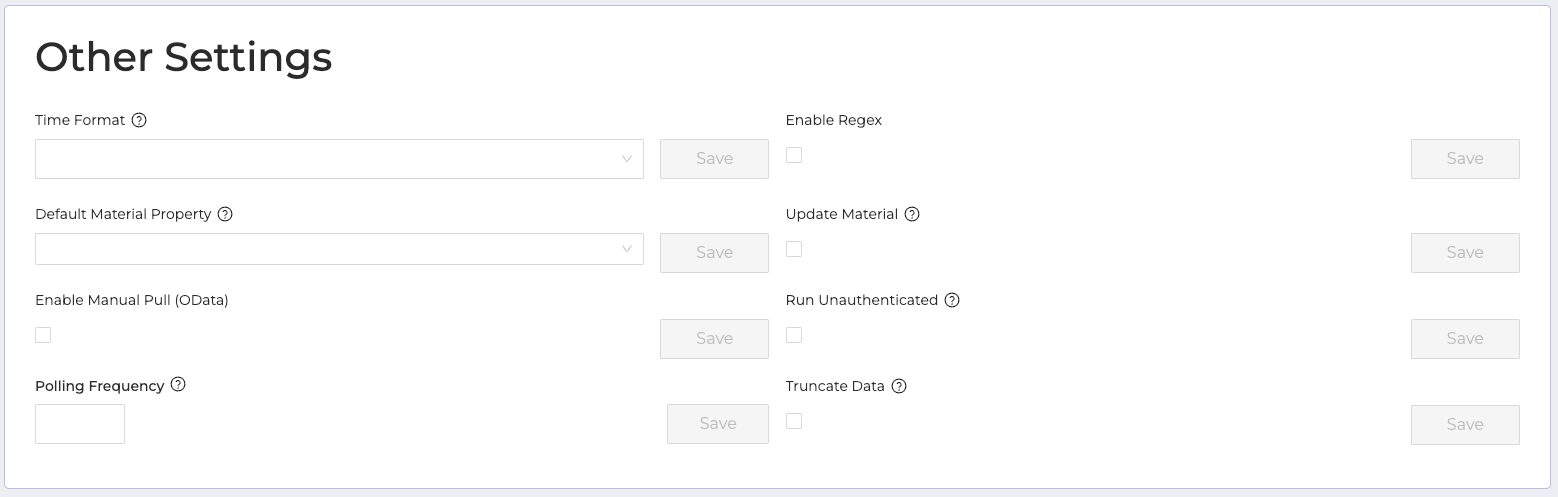Expand the Default Material Property dropdown

(339, 249)
